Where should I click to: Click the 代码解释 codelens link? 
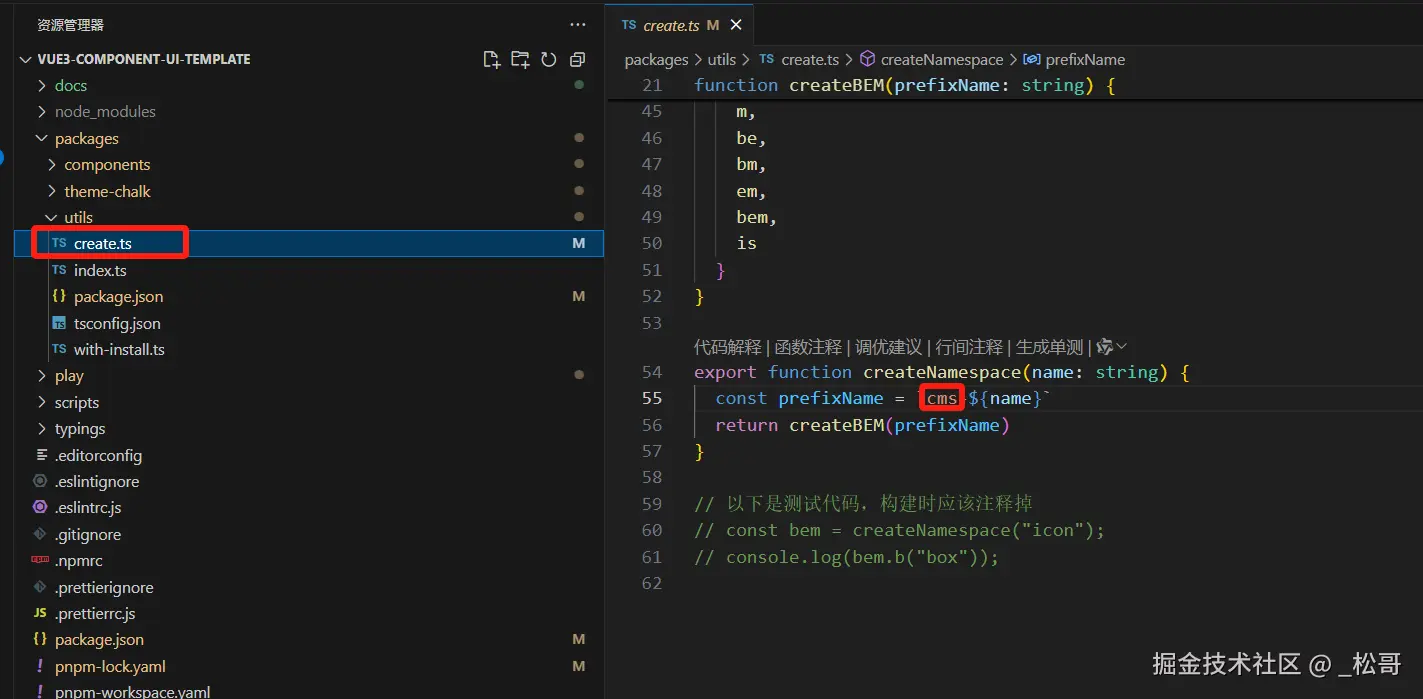click(x=727, y=347)
